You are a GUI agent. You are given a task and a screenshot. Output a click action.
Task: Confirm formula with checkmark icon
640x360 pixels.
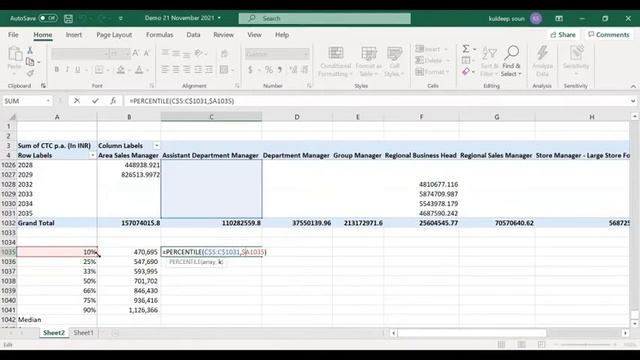tap(95, 101)
